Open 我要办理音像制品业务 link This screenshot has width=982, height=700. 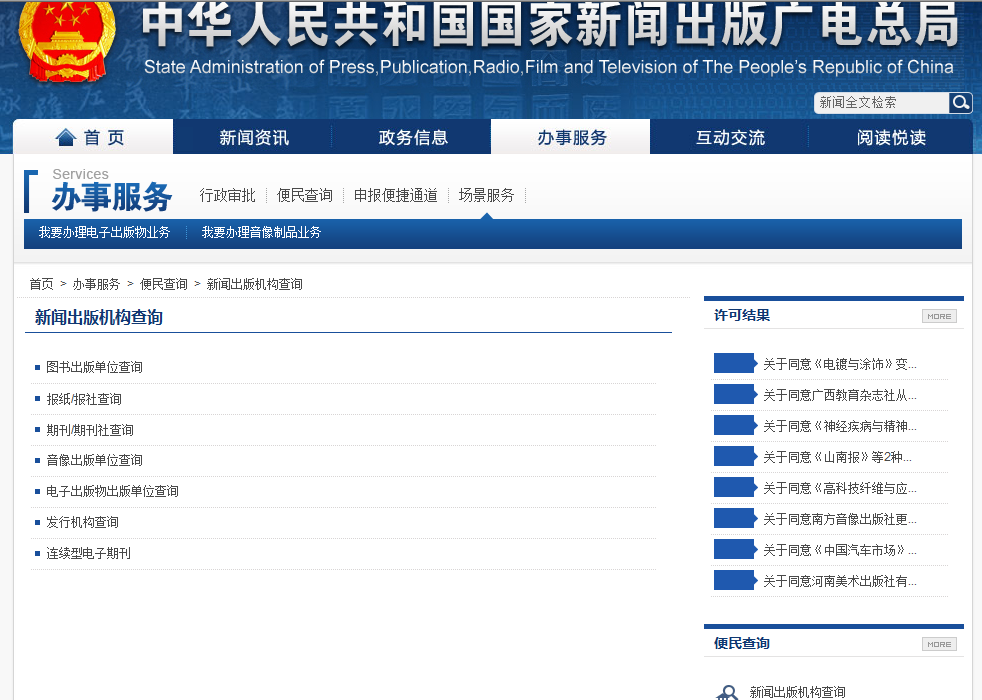pyautogui.click(x=261, y=232)
